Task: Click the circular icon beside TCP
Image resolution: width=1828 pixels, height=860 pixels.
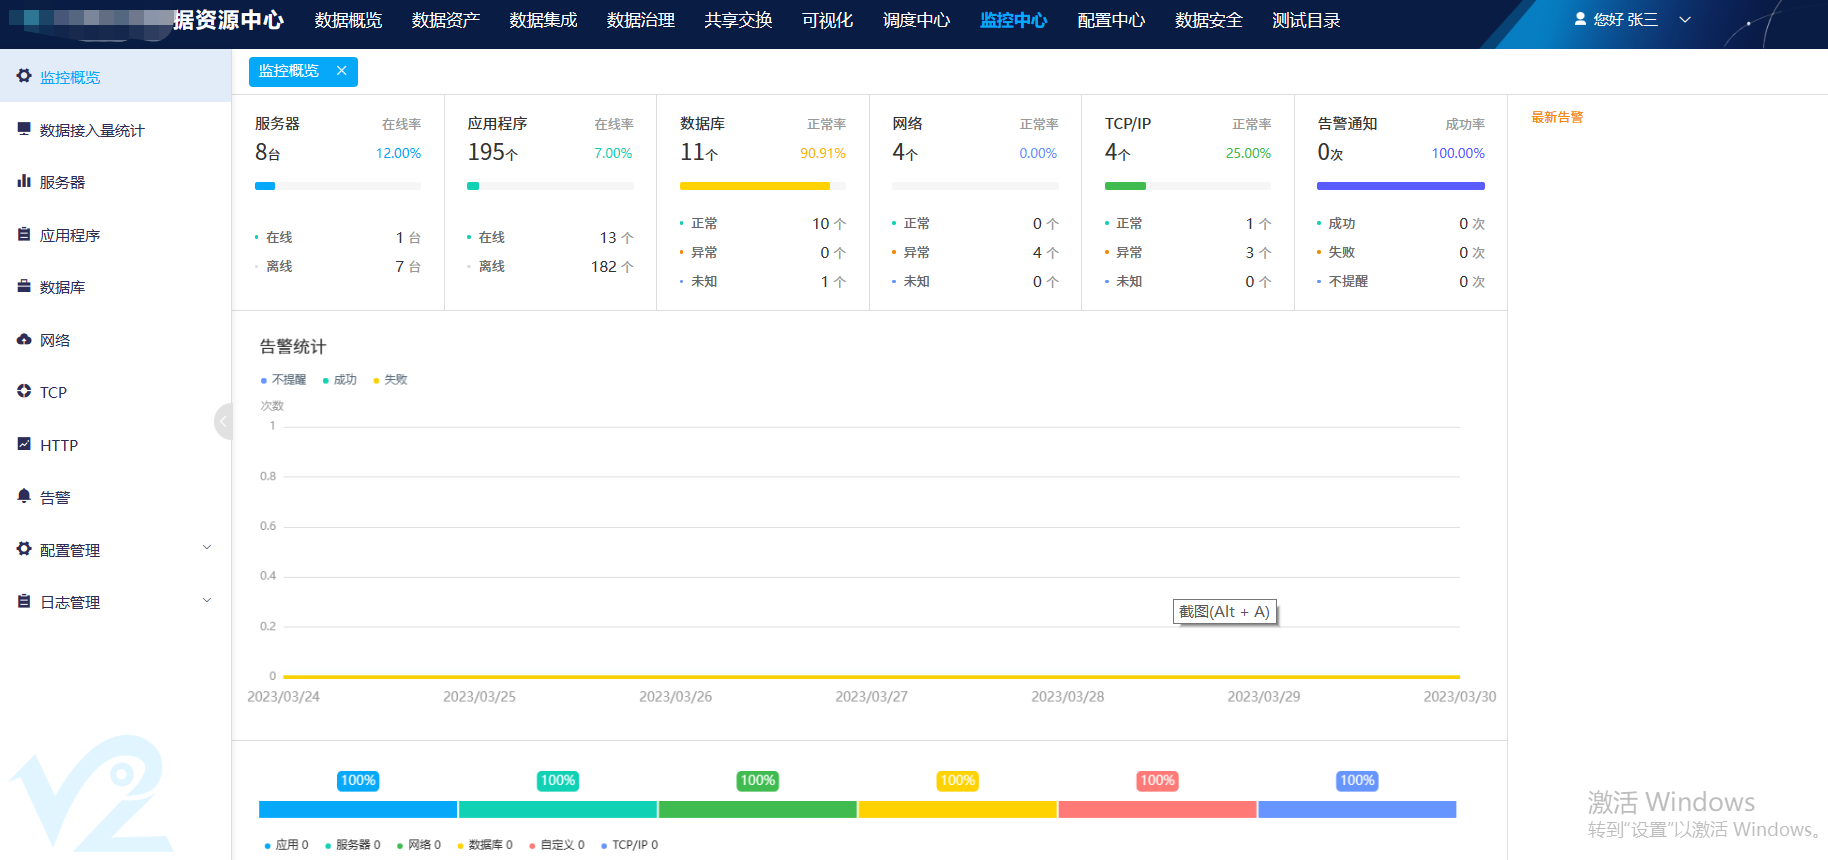Action: click(x=24, y=391)
